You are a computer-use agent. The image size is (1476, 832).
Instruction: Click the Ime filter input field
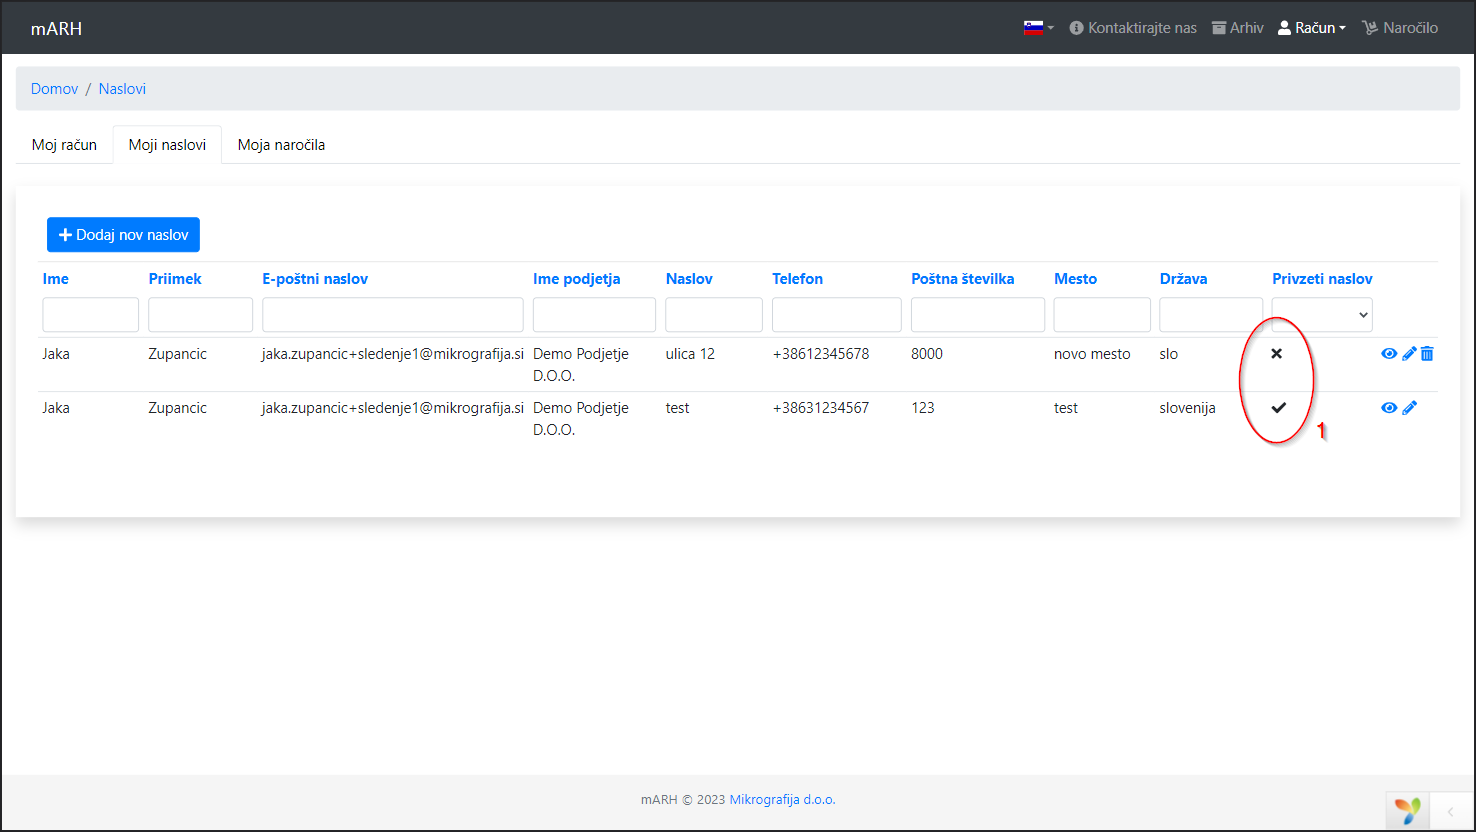pos(90,315)
